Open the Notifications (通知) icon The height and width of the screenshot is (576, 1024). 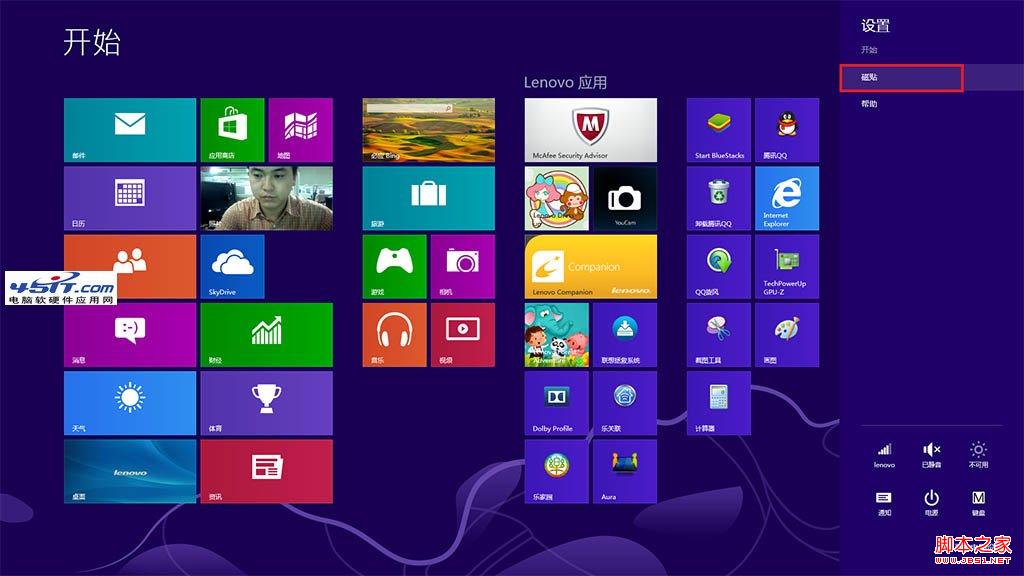click(884, 503)
